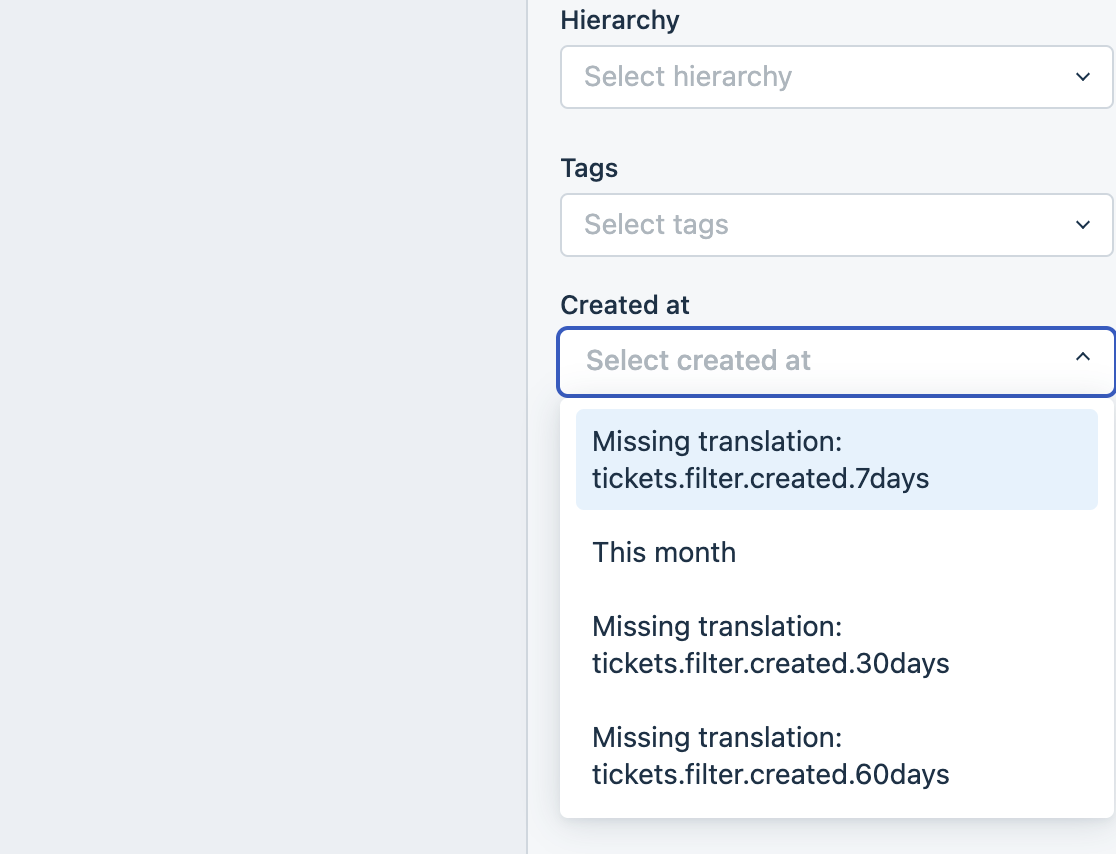Open the Hierarchy dropdown chevron
This screenshot has width=1116, height=854.
(1082, 77)
